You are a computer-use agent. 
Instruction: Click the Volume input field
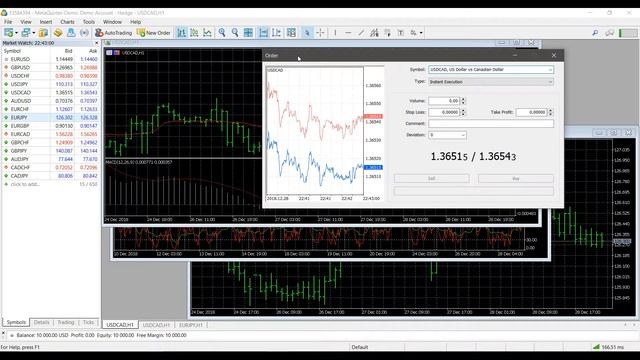pyautogui.click(x=444, y=101)
